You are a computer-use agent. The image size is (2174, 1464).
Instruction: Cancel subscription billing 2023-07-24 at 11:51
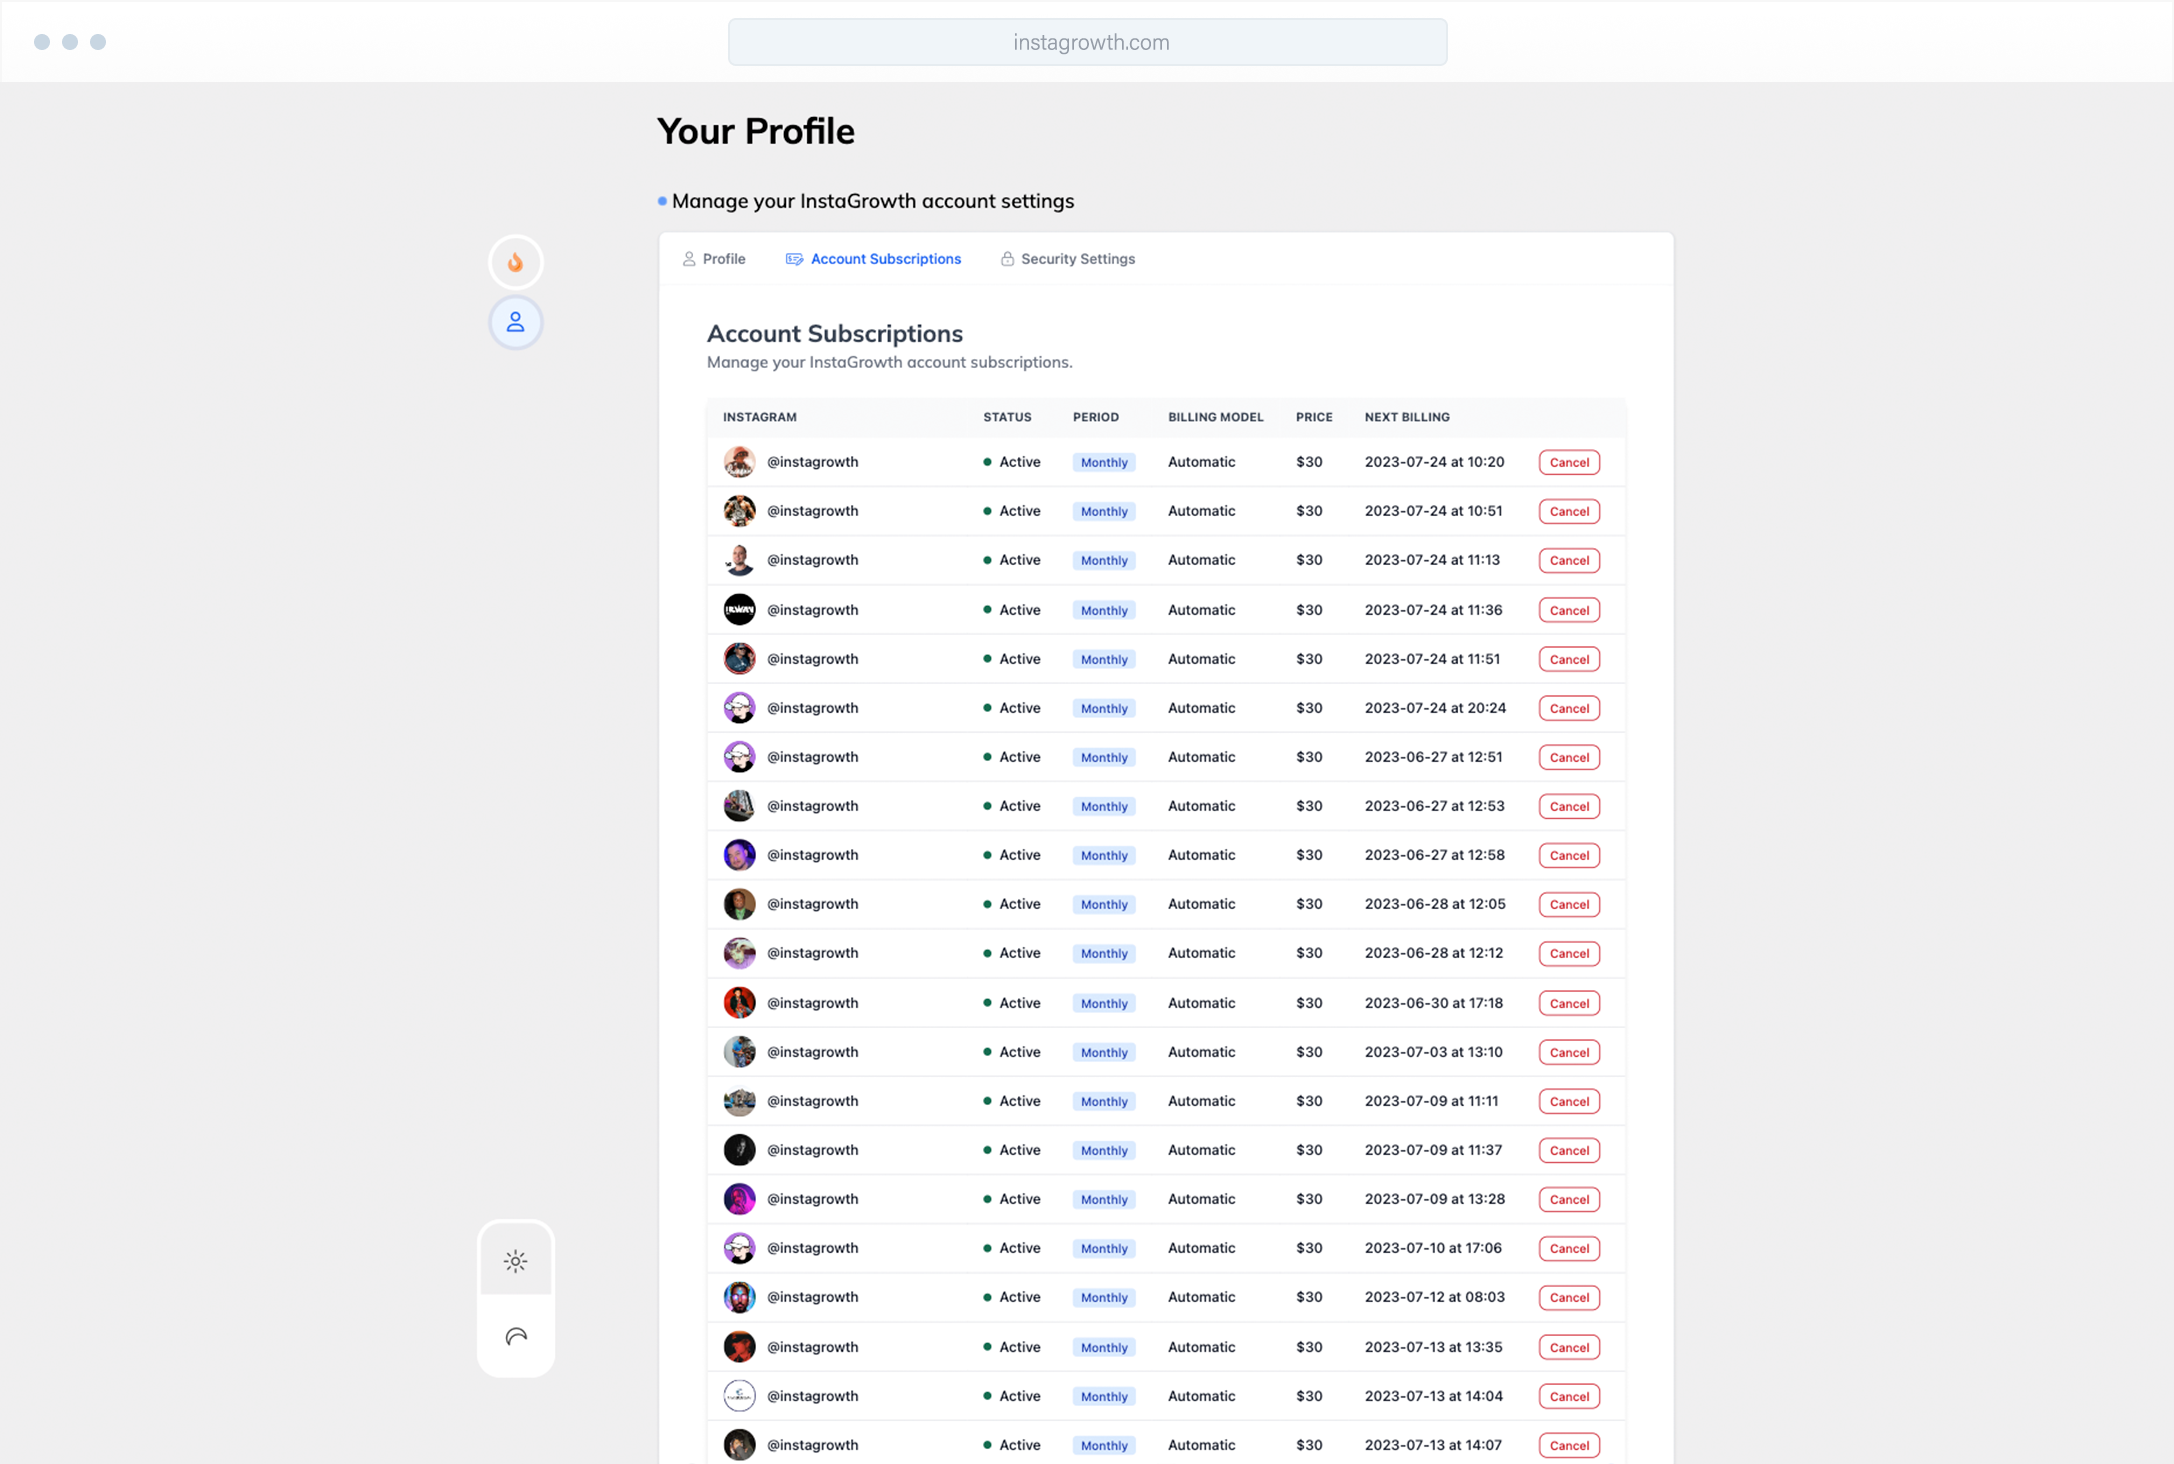tap(1569, 659)
